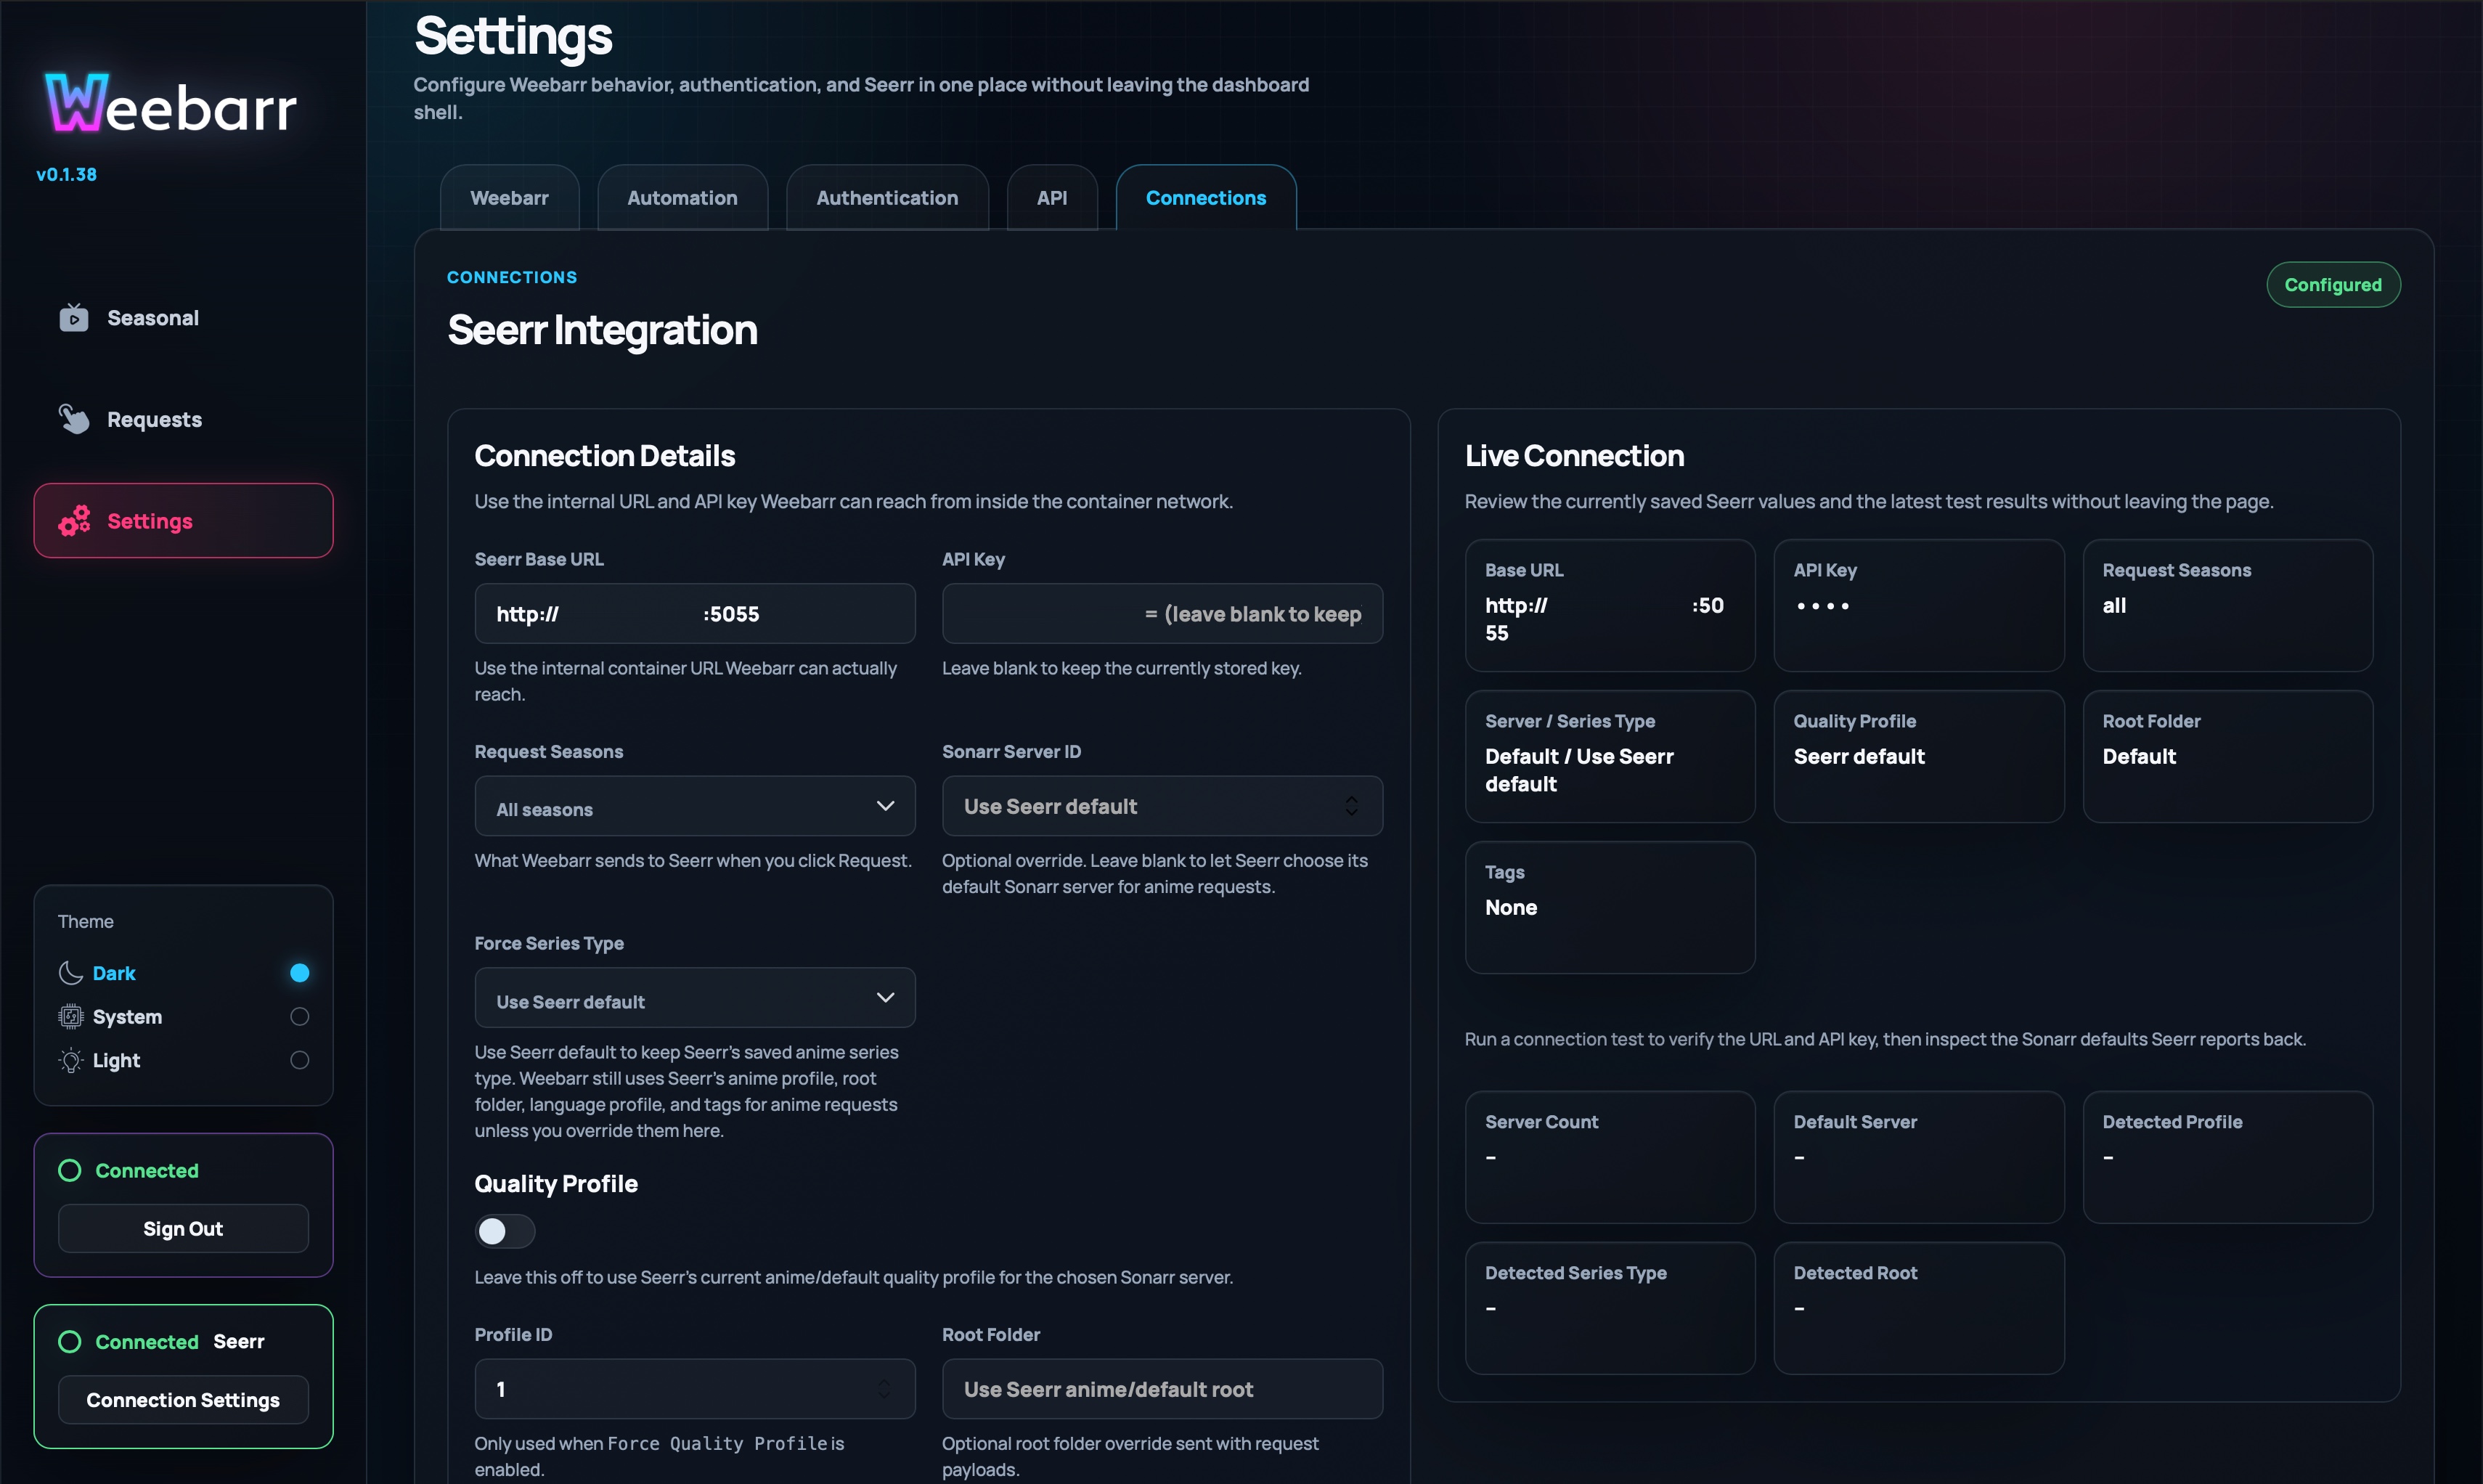The width and height of the screenshot is (2483, 1484).
Task: Click the Detected Root card
Action: click(x=1919, y=1309)
